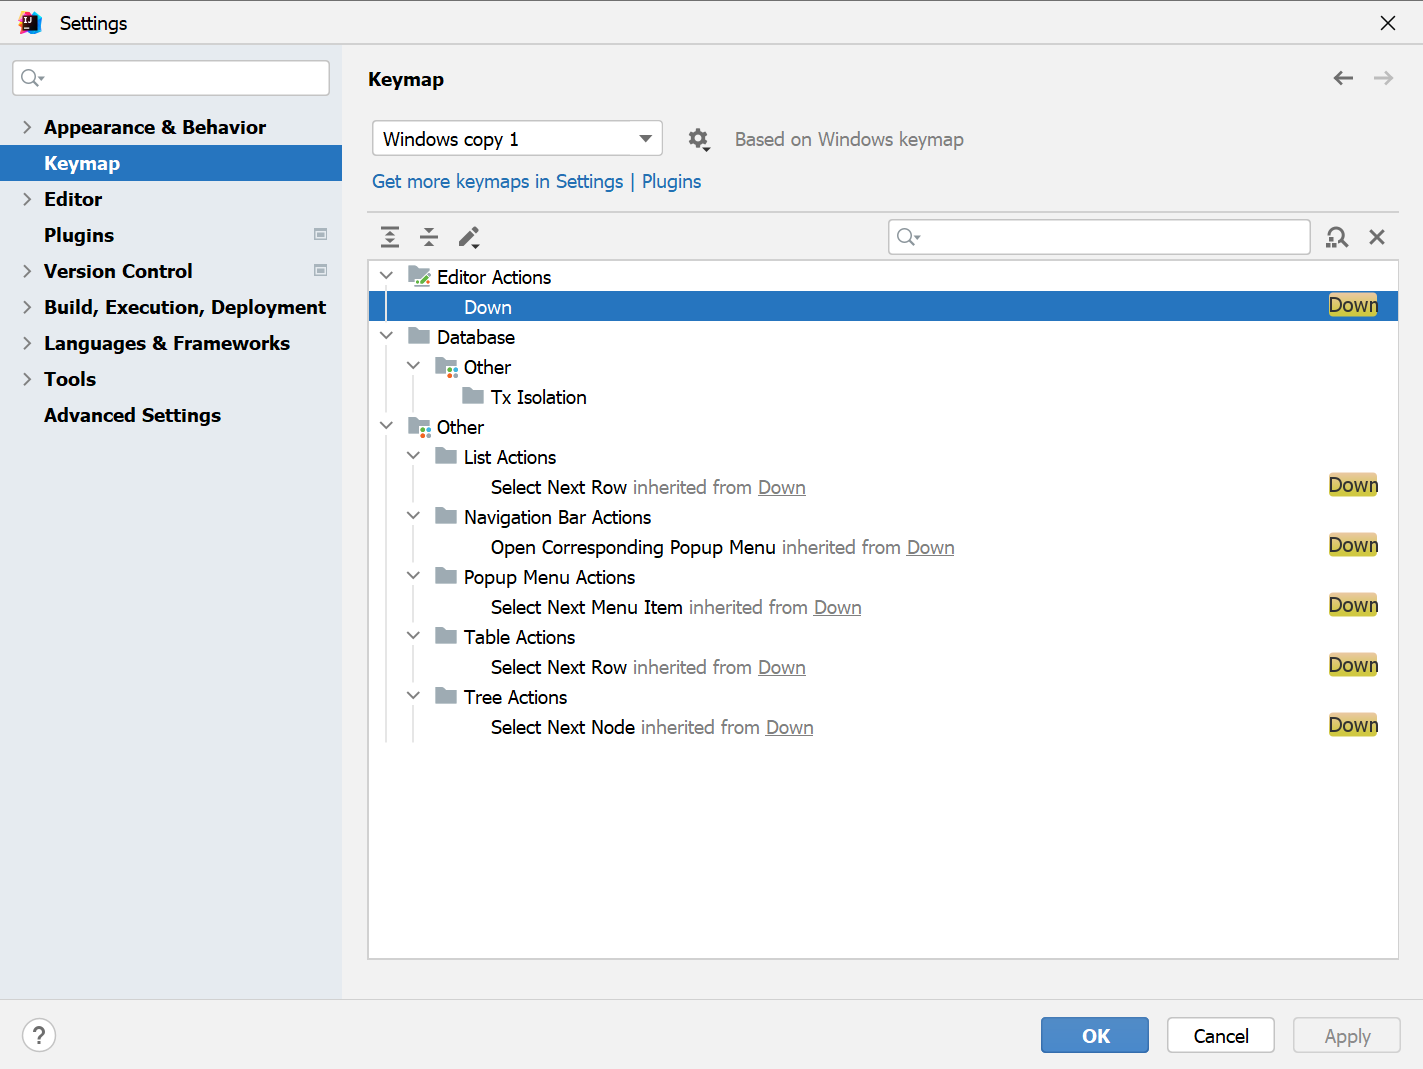Click Find Actions by Shortcut icon
This screenshot has height=1069, width=1423.
[1337, 237]
